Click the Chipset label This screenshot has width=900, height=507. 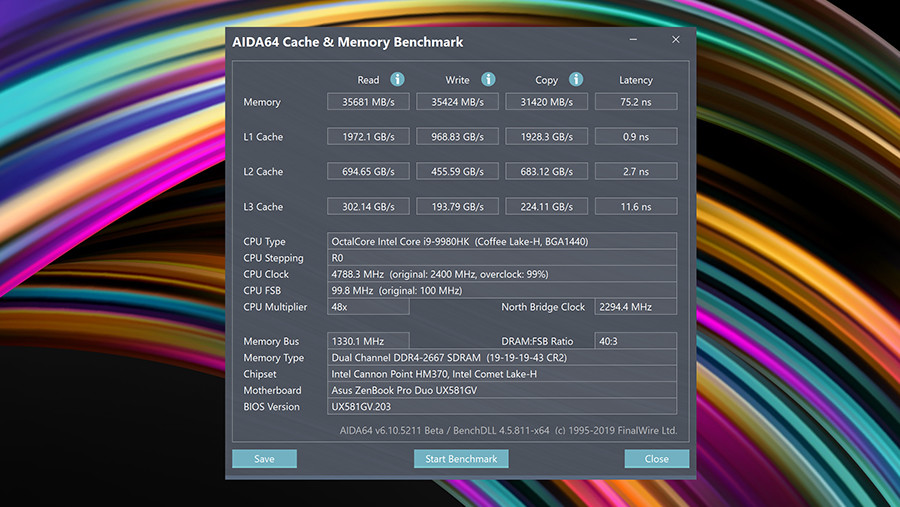pyautogui.click(x=259, y=374)
